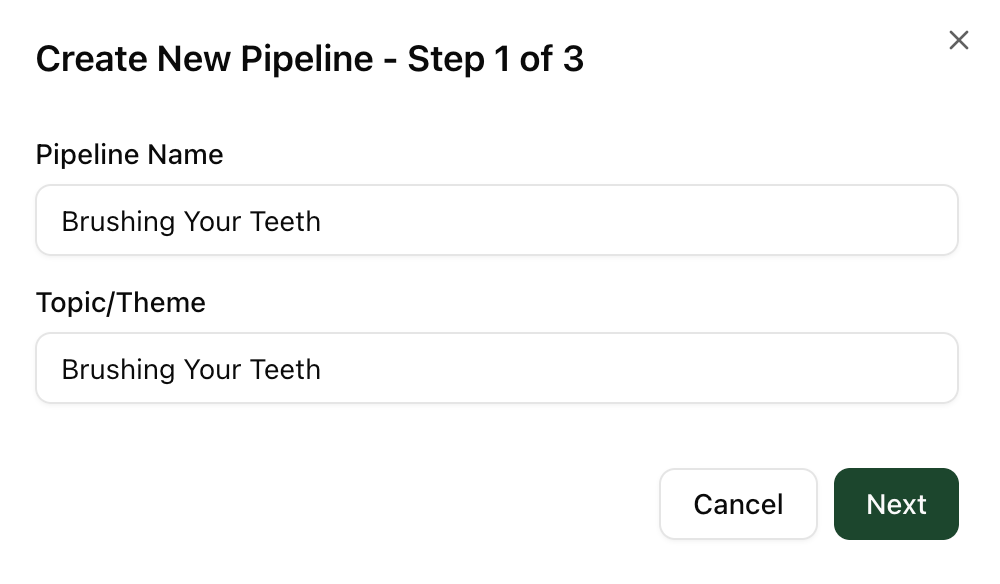Place cursor in Pipeline Name text box

click(497, 220)
